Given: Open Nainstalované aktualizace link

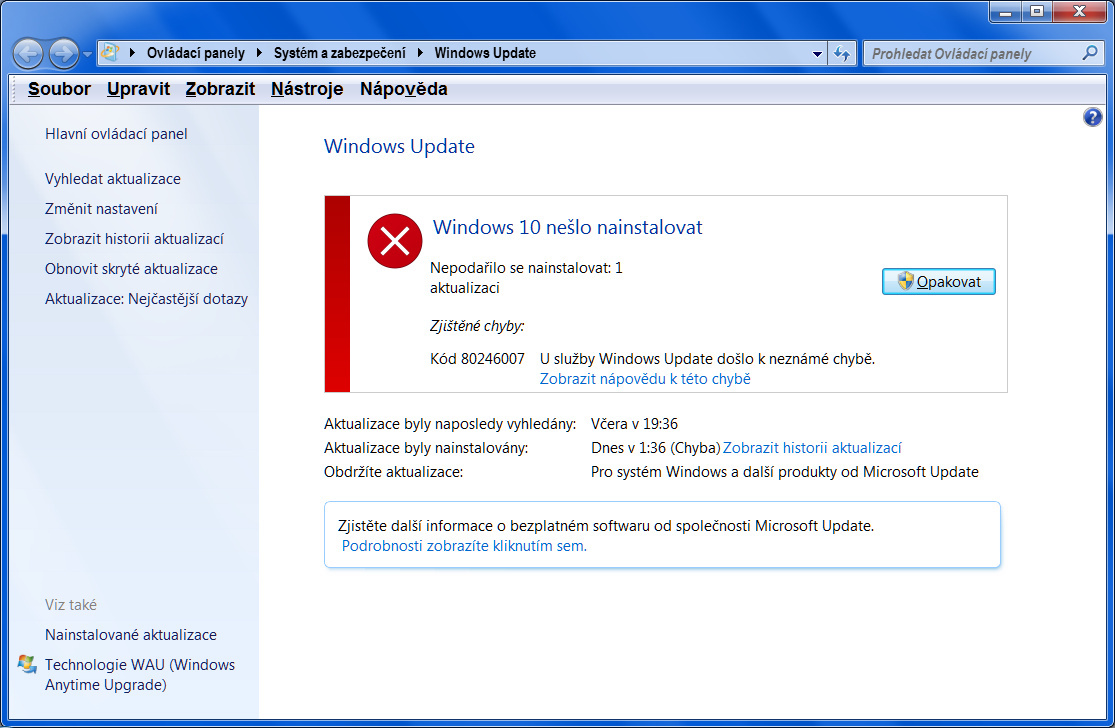Looking at the screenshot, I should 131,635.
